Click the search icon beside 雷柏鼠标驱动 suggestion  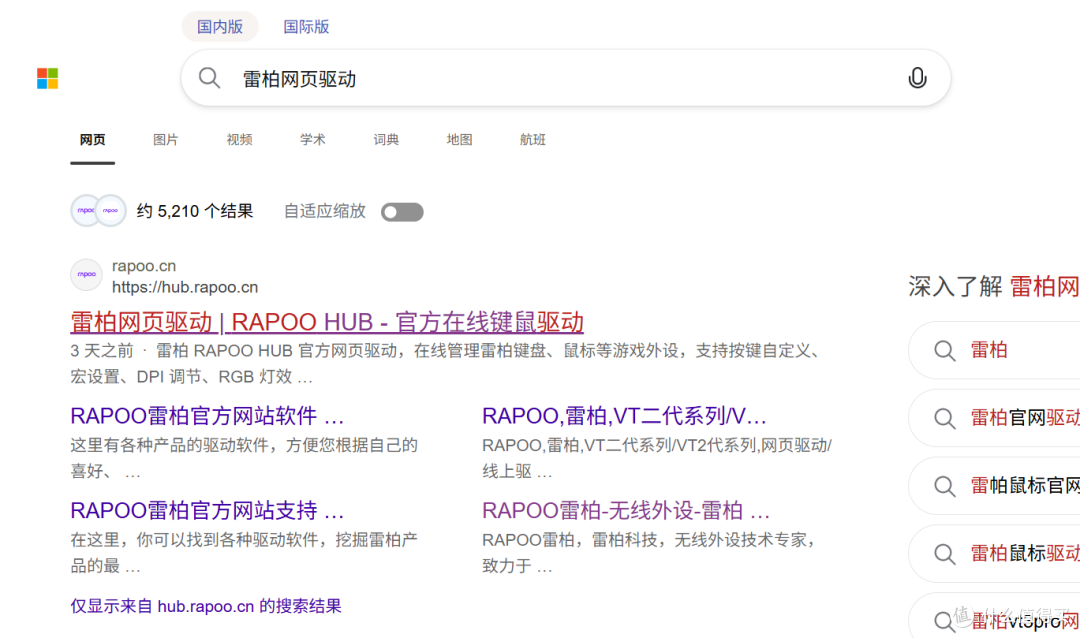point(944,554)
